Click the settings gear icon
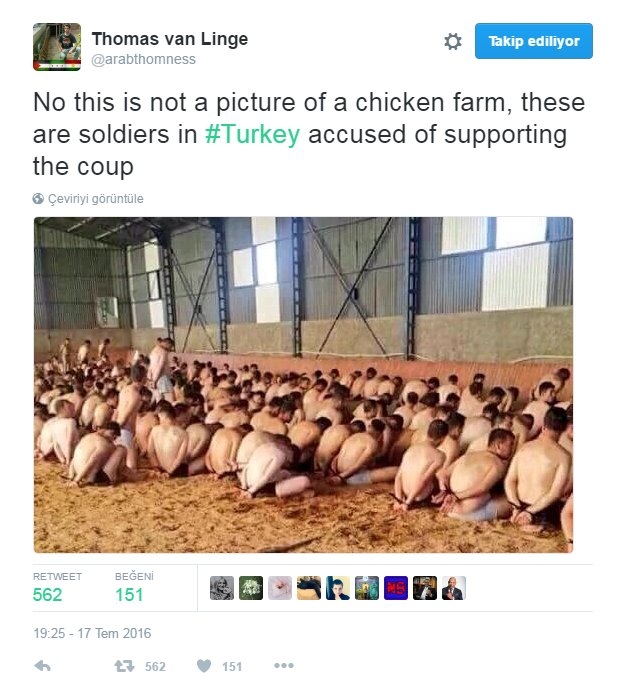Image resolution: width=626 pixels, height=689 pixels. 452,41
